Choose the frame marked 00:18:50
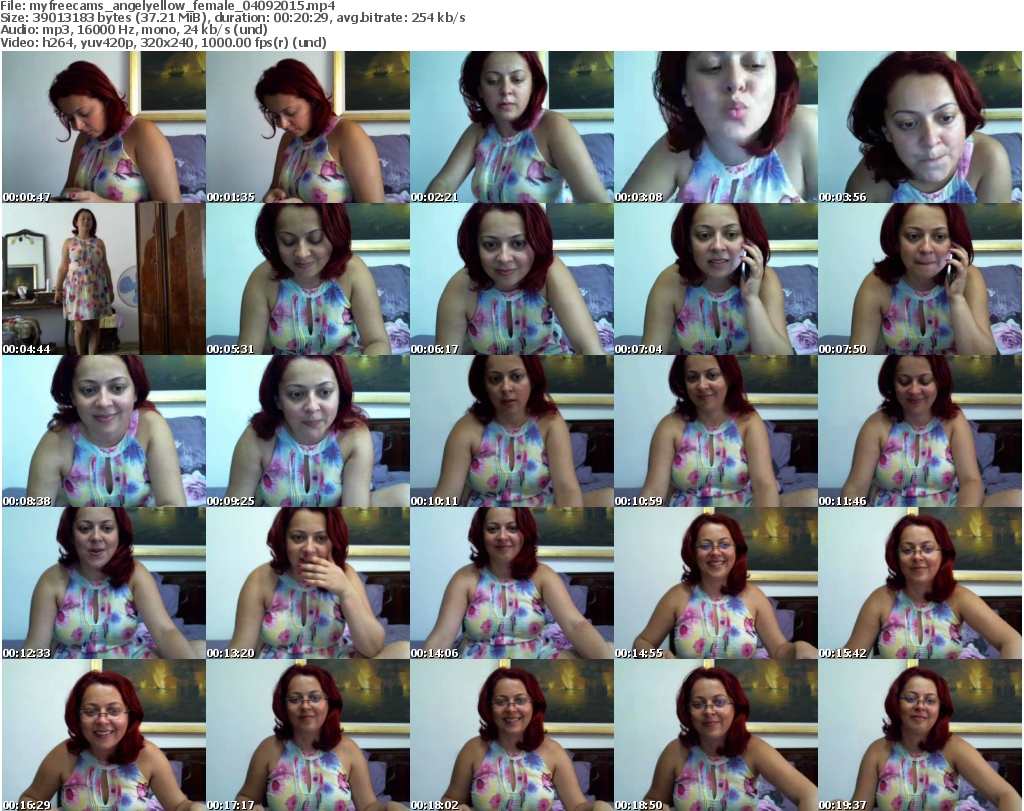The image size is (1024, 811). pos(716,735)
